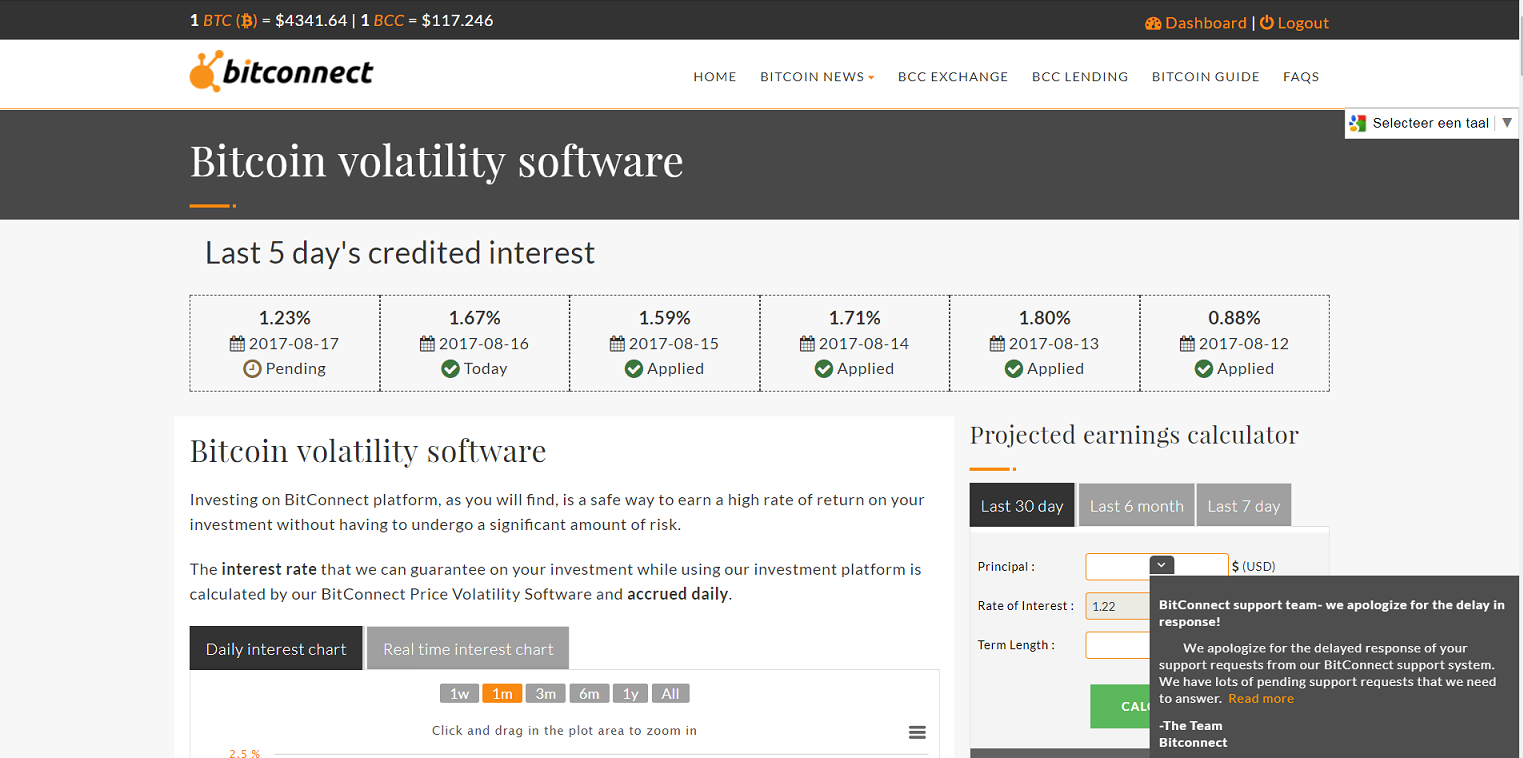The height and width of the screenshot is (758, 1523).
Task: Set chart range to 3m
Action: pyautogui.click(x=546, y=694)
